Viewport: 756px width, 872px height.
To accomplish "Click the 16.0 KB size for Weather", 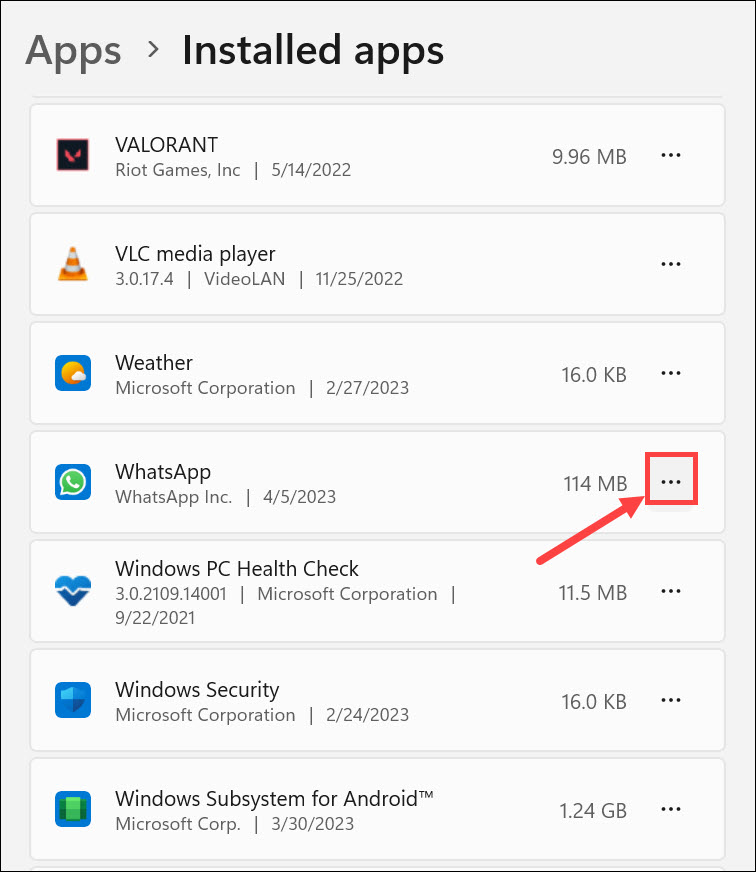I will (594, 375).
